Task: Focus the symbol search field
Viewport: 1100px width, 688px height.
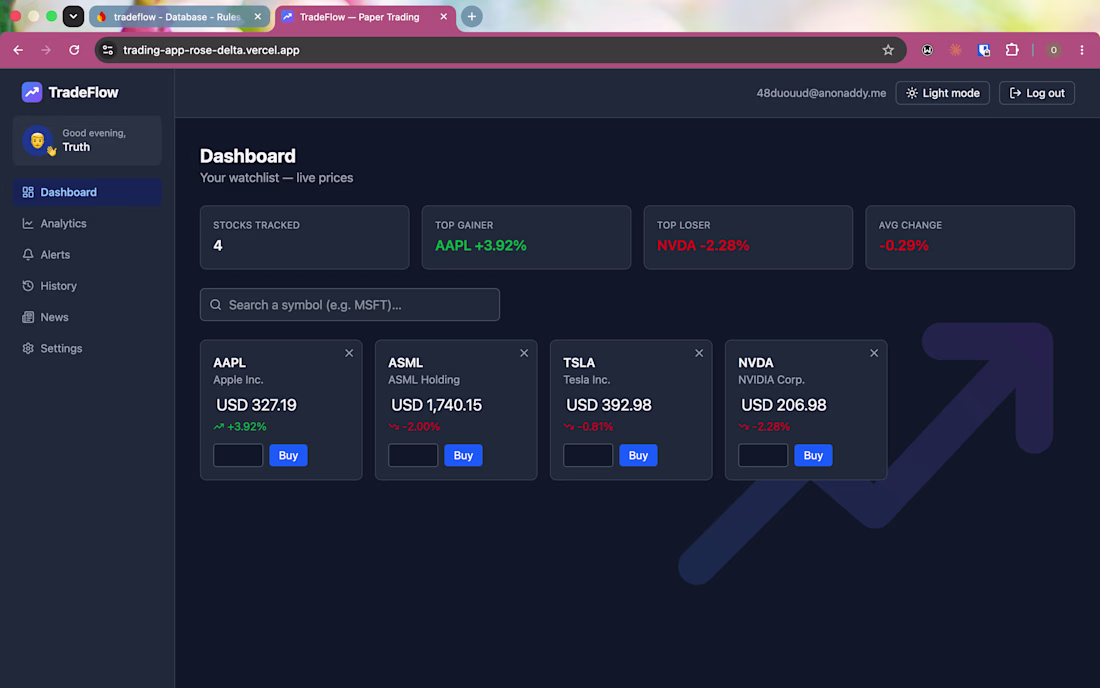Action: click(349, 304)
